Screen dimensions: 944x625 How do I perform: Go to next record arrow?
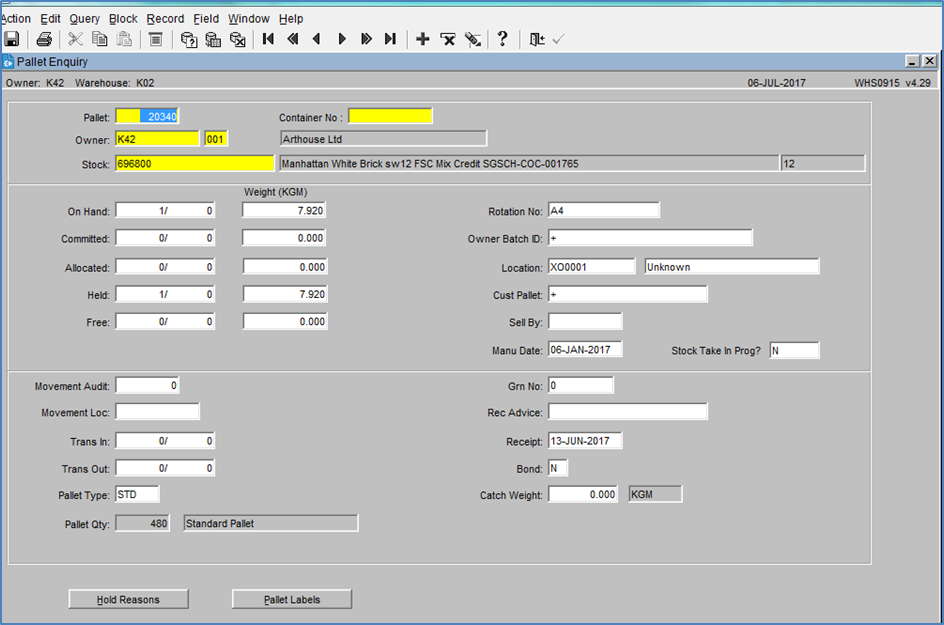342,39
